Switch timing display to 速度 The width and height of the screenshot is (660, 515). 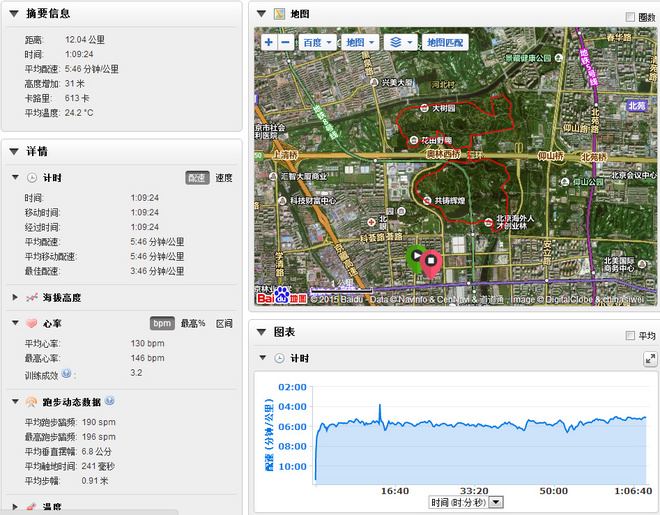(x=225, y=177)
